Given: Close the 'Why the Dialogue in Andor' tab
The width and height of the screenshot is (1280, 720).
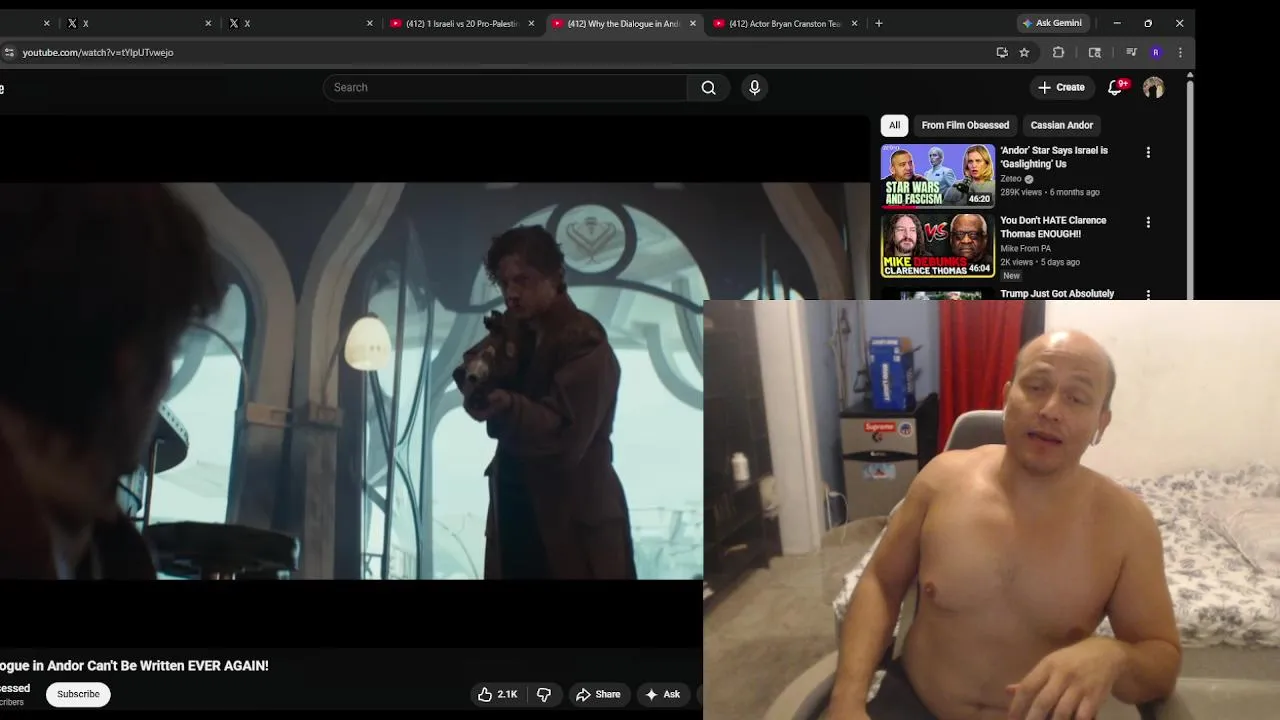Looking at the screenshot, I should point(692,23).
